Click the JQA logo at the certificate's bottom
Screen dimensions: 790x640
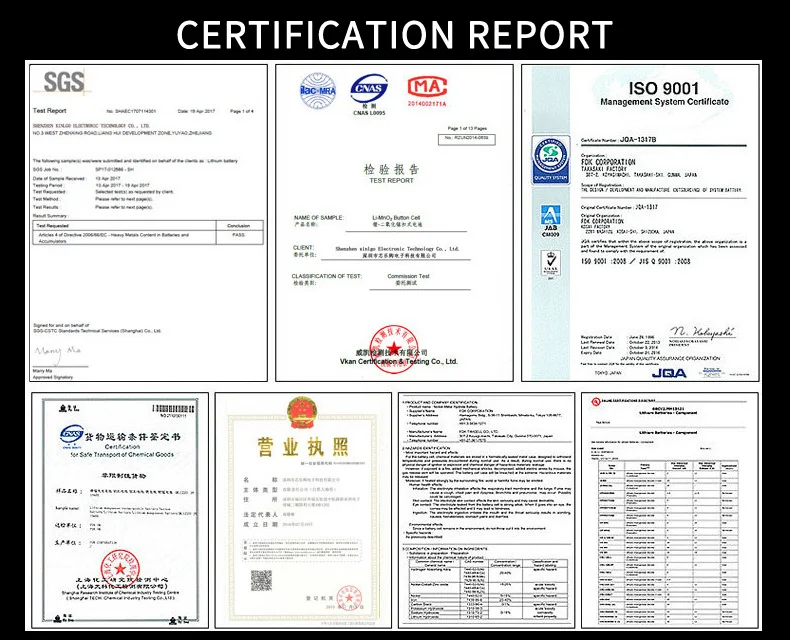click(x=669, y=373)
